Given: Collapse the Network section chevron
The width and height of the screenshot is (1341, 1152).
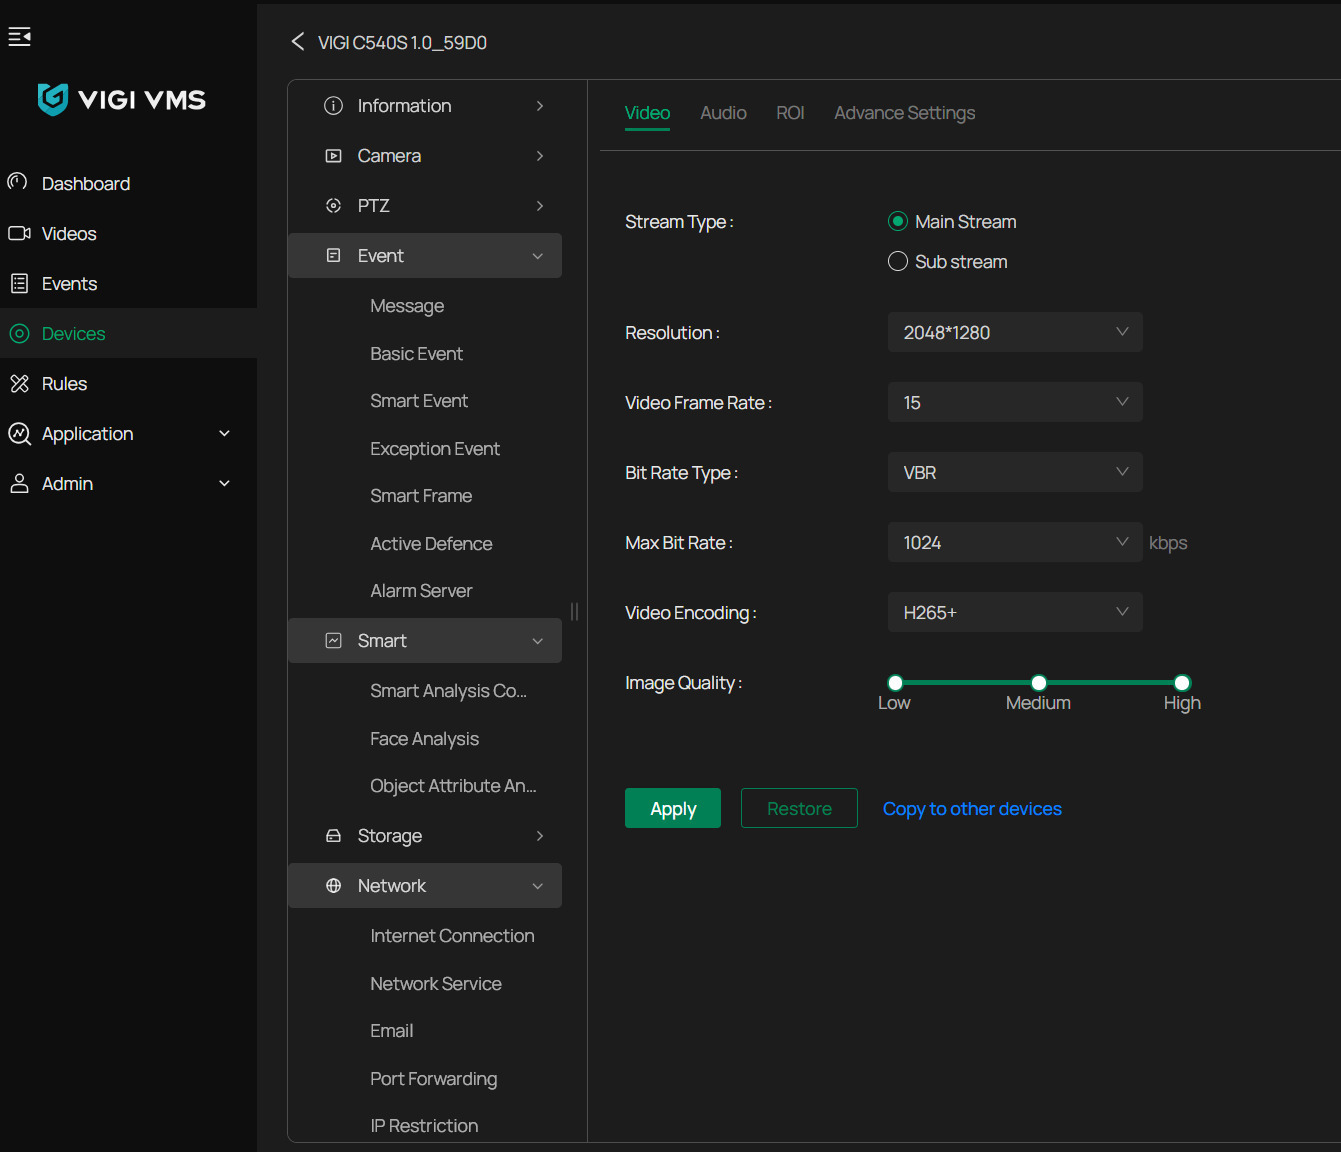Looking at the screenshot, I should point(538,886).
